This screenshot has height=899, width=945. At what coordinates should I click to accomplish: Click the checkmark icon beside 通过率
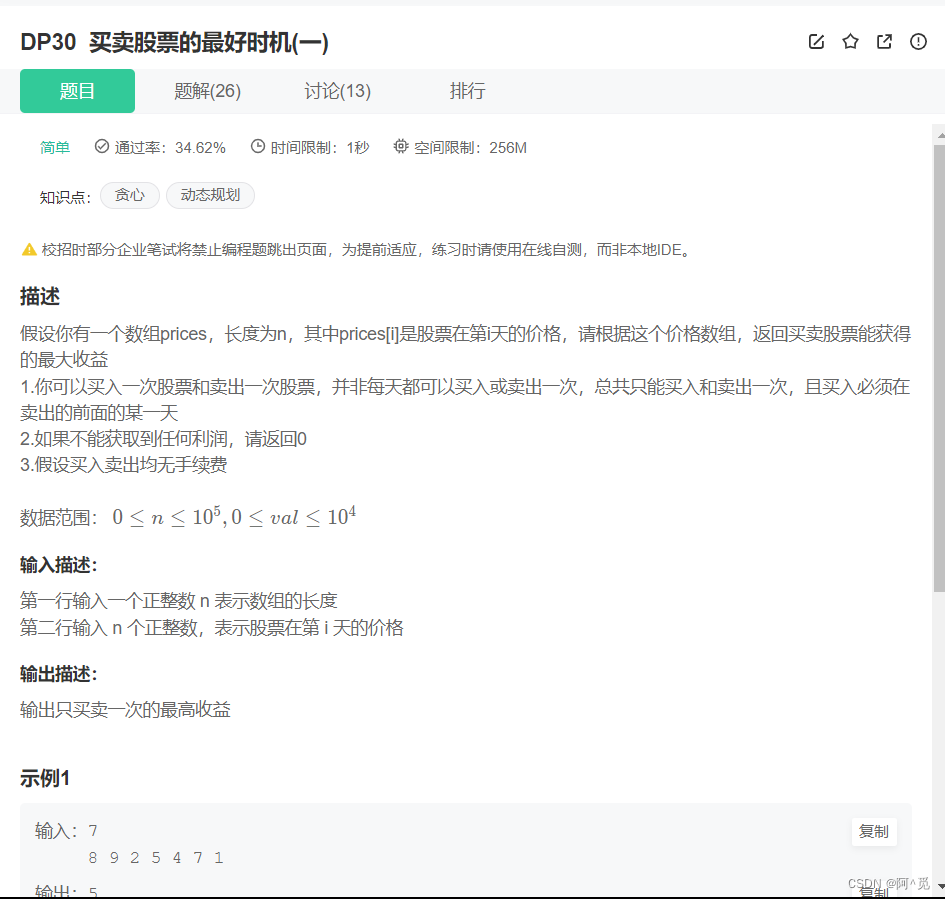(x=101, y=146)
